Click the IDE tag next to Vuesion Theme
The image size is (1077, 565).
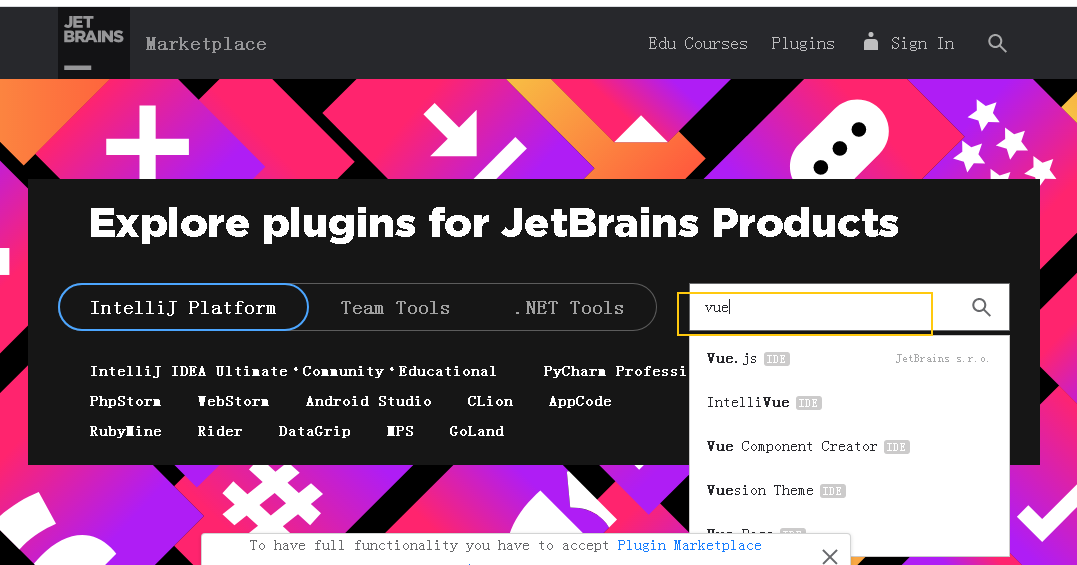pos(832,491)
